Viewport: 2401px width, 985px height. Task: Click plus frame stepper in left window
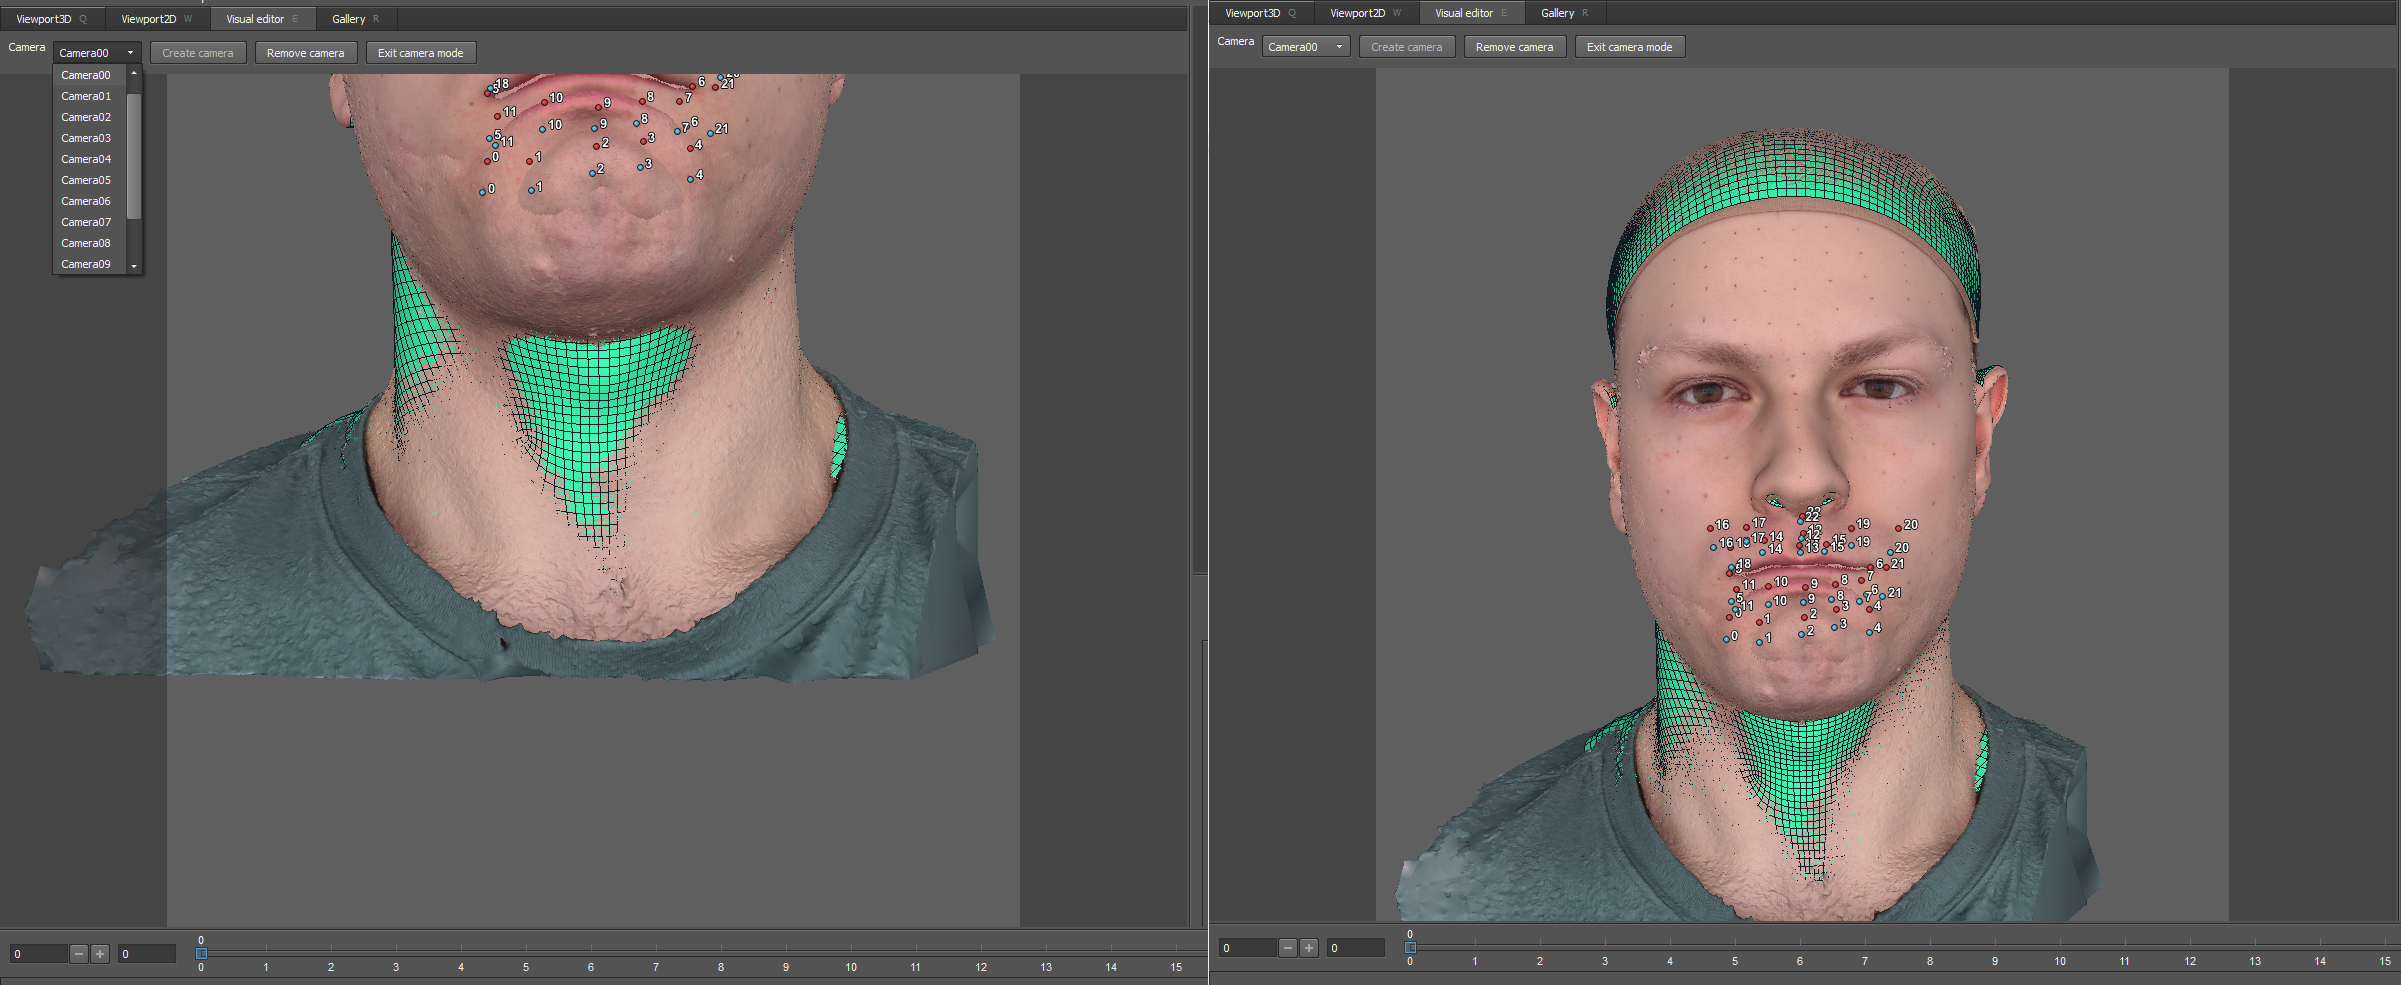pos(100,954)
